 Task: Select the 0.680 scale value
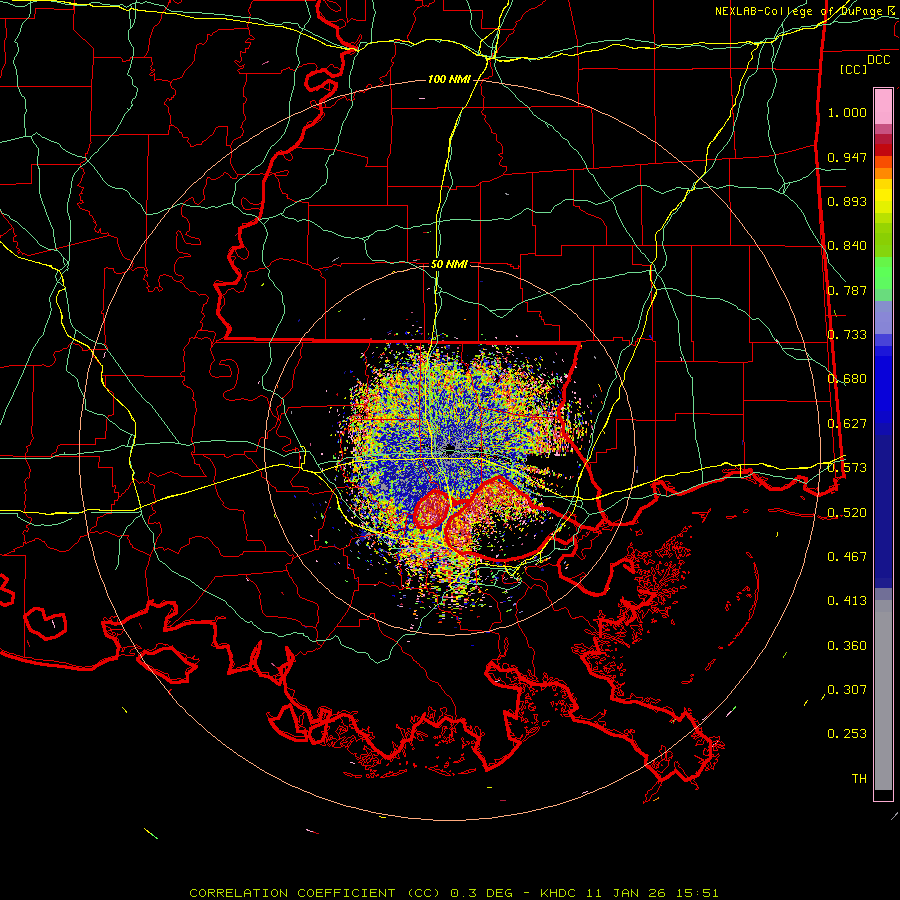(847, 379)
